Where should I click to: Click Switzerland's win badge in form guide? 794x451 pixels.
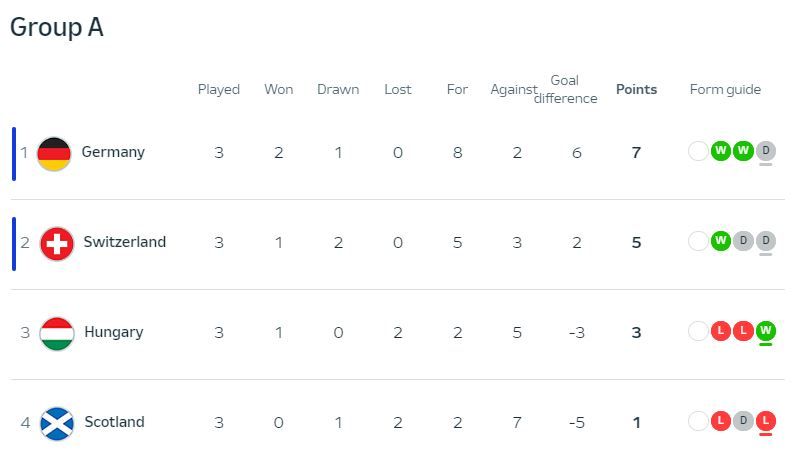720,242
